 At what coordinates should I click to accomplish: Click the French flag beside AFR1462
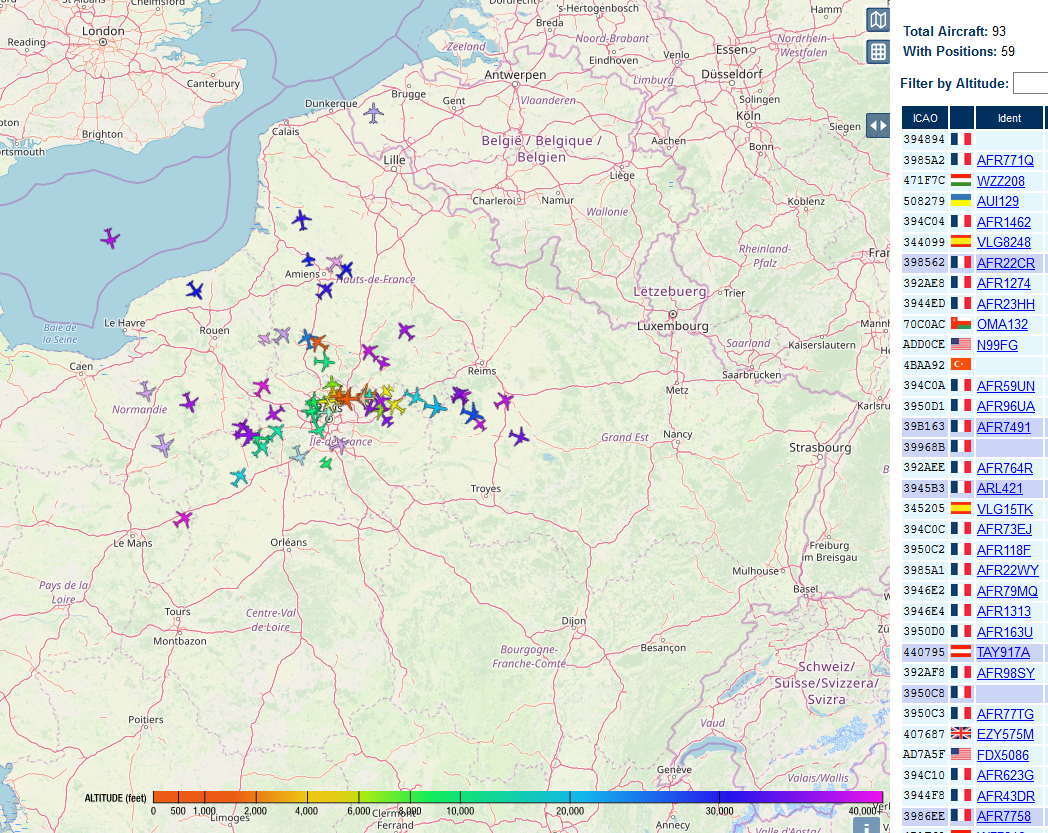(x=961, y=222)
